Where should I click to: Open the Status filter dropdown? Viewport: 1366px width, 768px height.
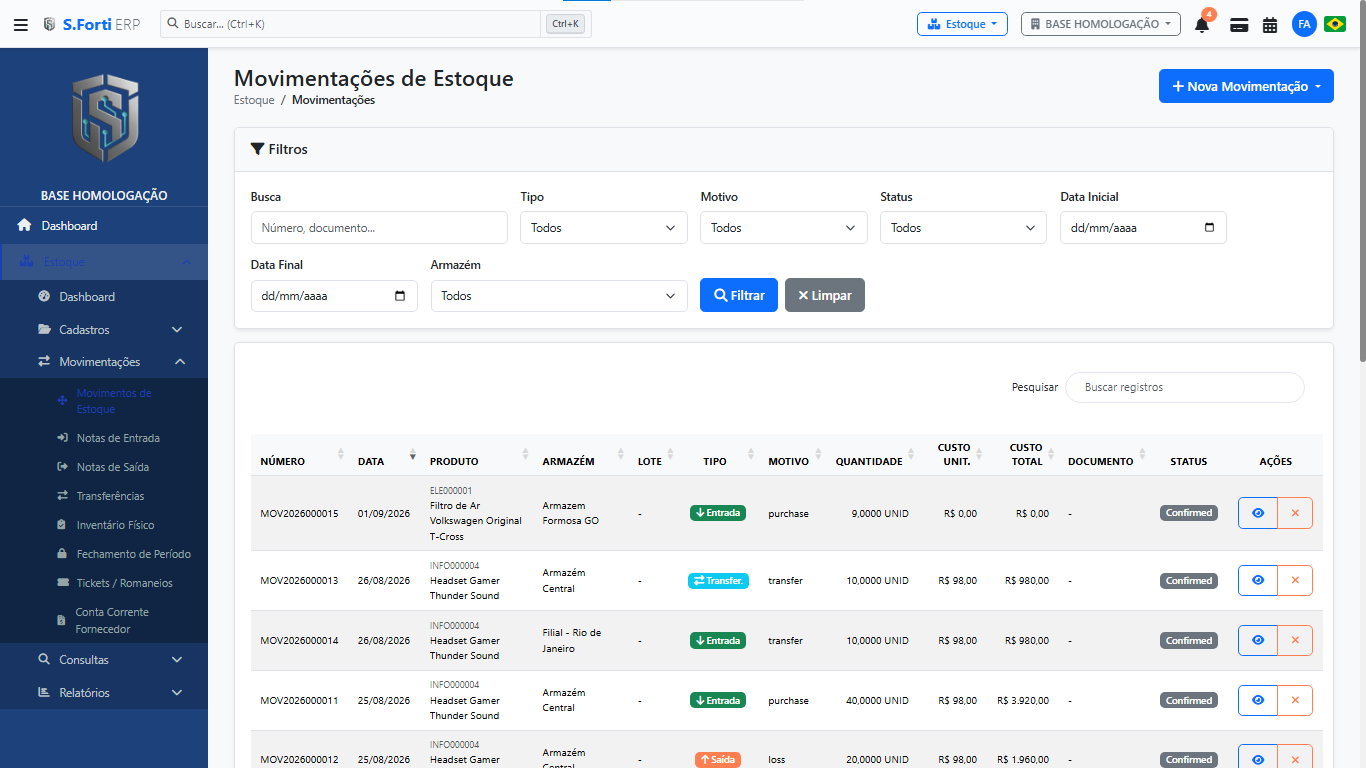coord(963,228)
